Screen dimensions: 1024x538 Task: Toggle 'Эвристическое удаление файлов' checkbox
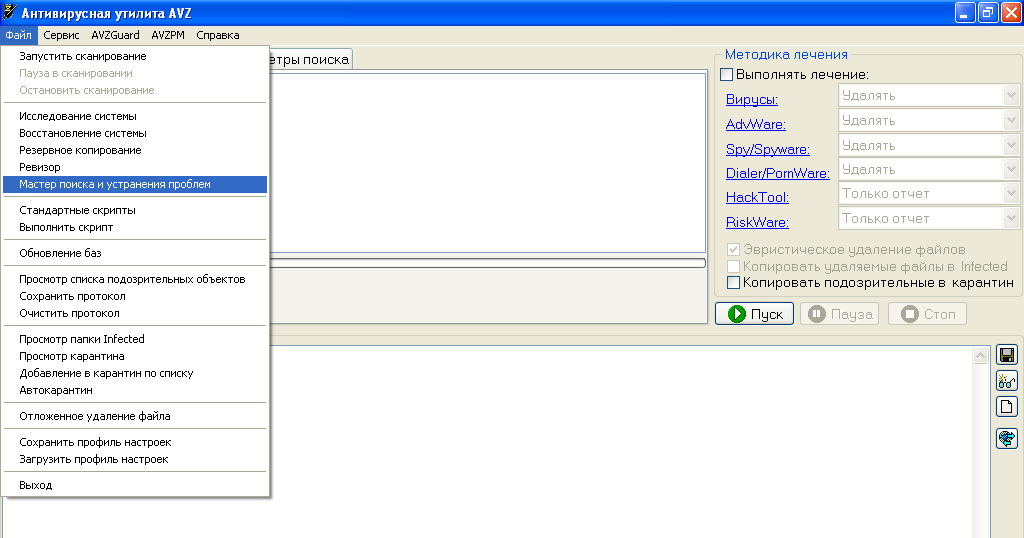click(x=733, y=249)
